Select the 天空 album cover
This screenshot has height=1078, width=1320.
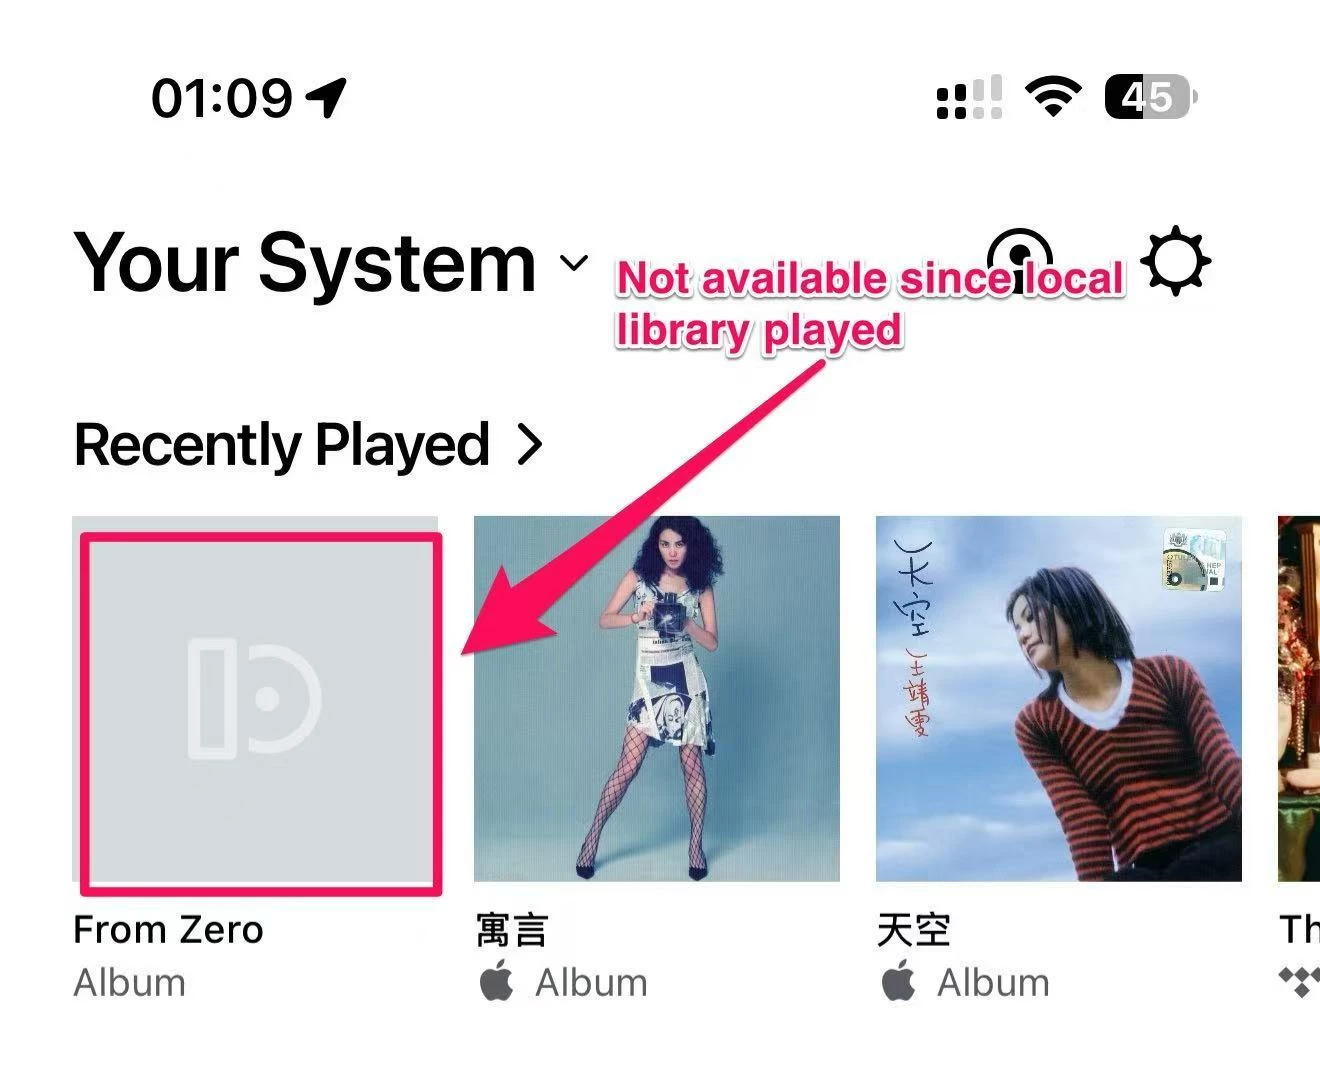[x=1059, y=698]
